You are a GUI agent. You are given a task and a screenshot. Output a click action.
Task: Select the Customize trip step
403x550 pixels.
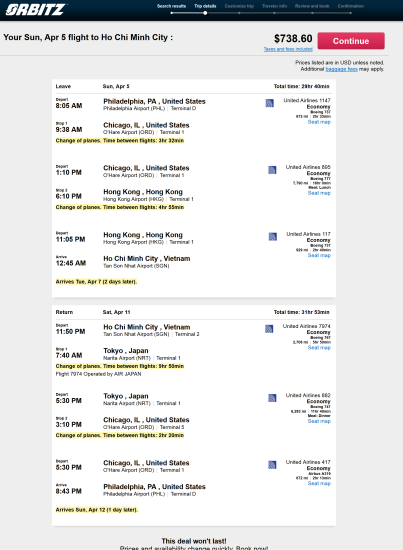pos(239,6)
